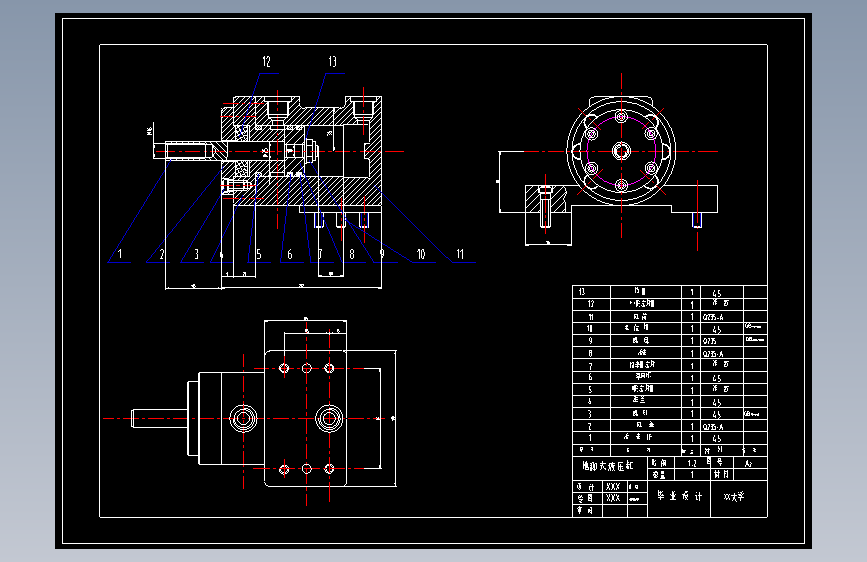867x562 pixels.
Task: Click the first XXX name in title block
Action: coord(613,487)
